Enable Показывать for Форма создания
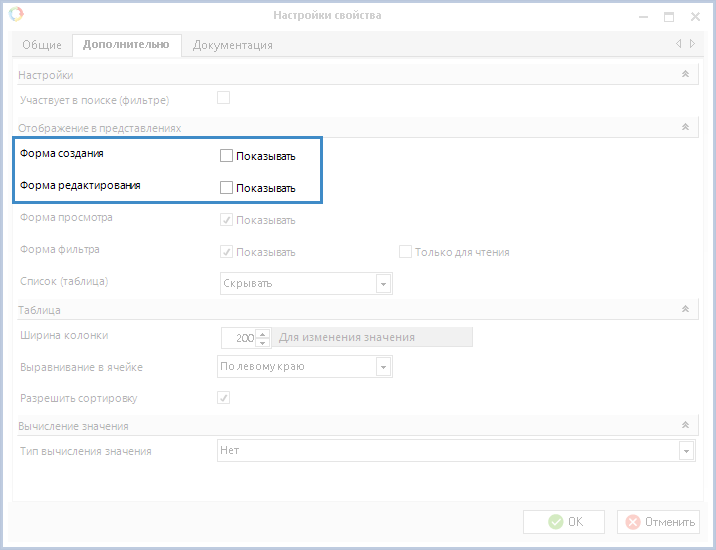The image size is (716, 550). pyautogui.click(x=226, y=155)
